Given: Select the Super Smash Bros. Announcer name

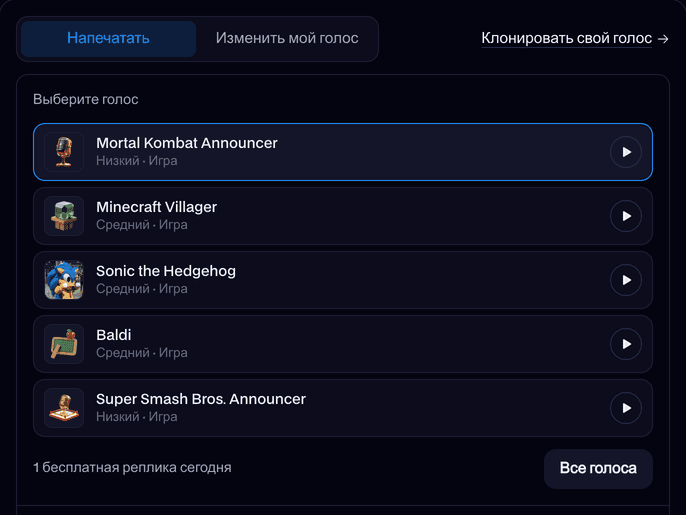Looking at the screenshot, I should click(201, 399).
